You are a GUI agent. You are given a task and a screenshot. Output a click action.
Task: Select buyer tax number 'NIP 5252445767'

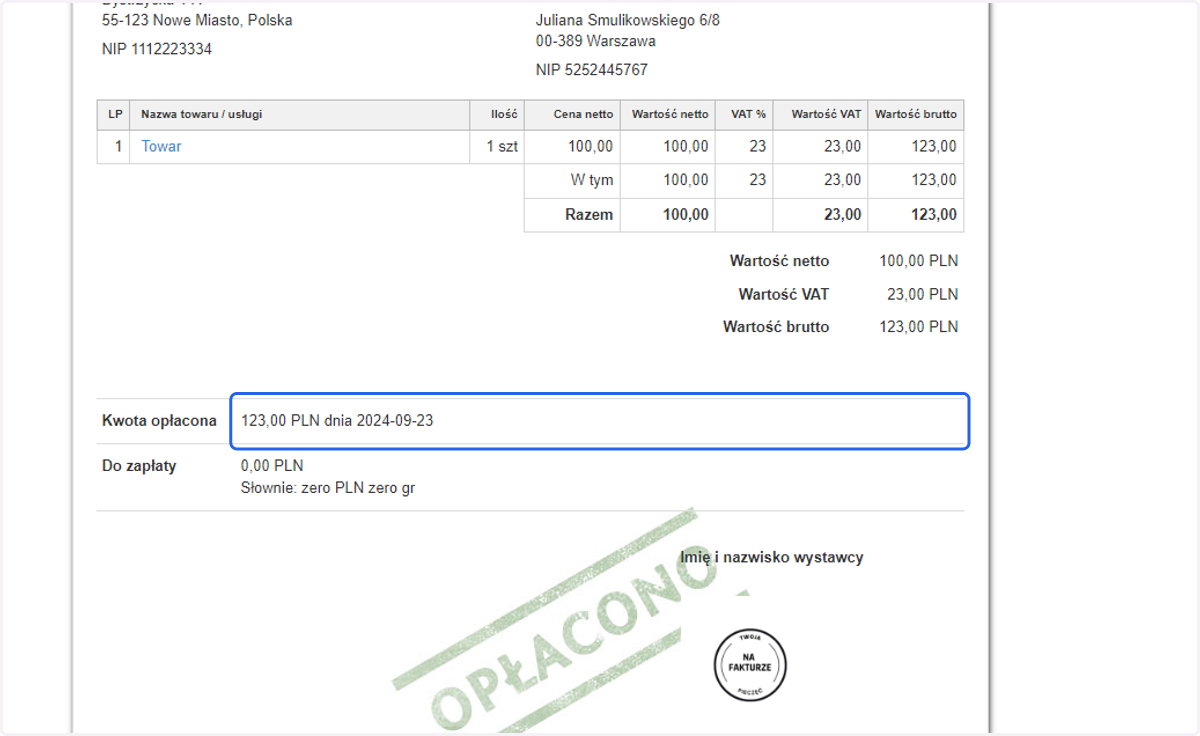click(592, 70)
